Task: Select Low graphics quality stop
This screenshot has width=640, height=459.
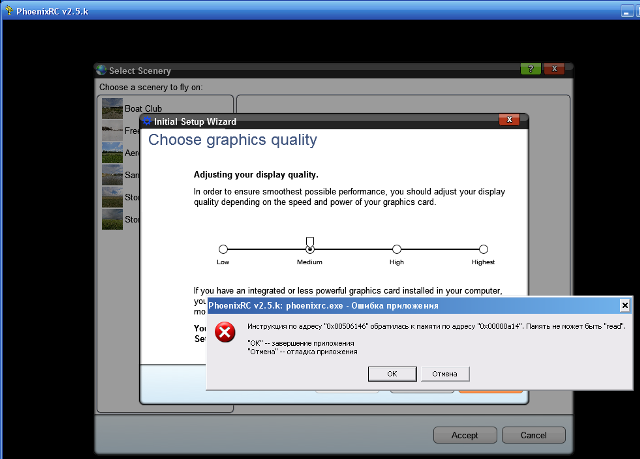Action: click(223, 249)
